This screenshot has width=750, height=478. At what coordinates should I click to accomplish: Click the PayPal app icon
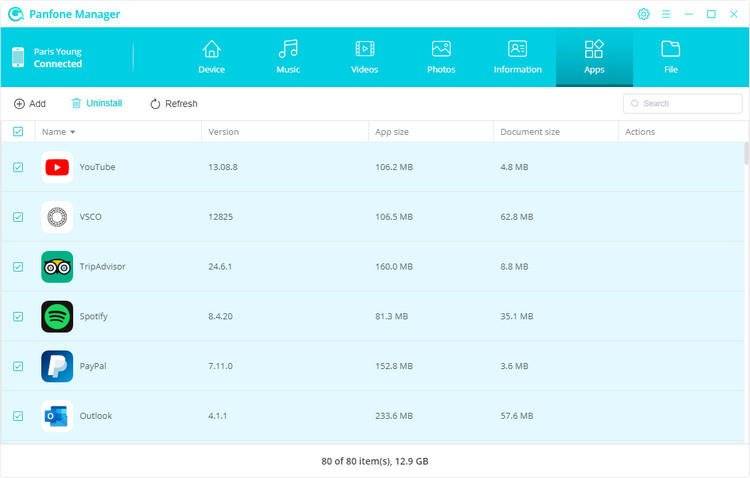57,366
